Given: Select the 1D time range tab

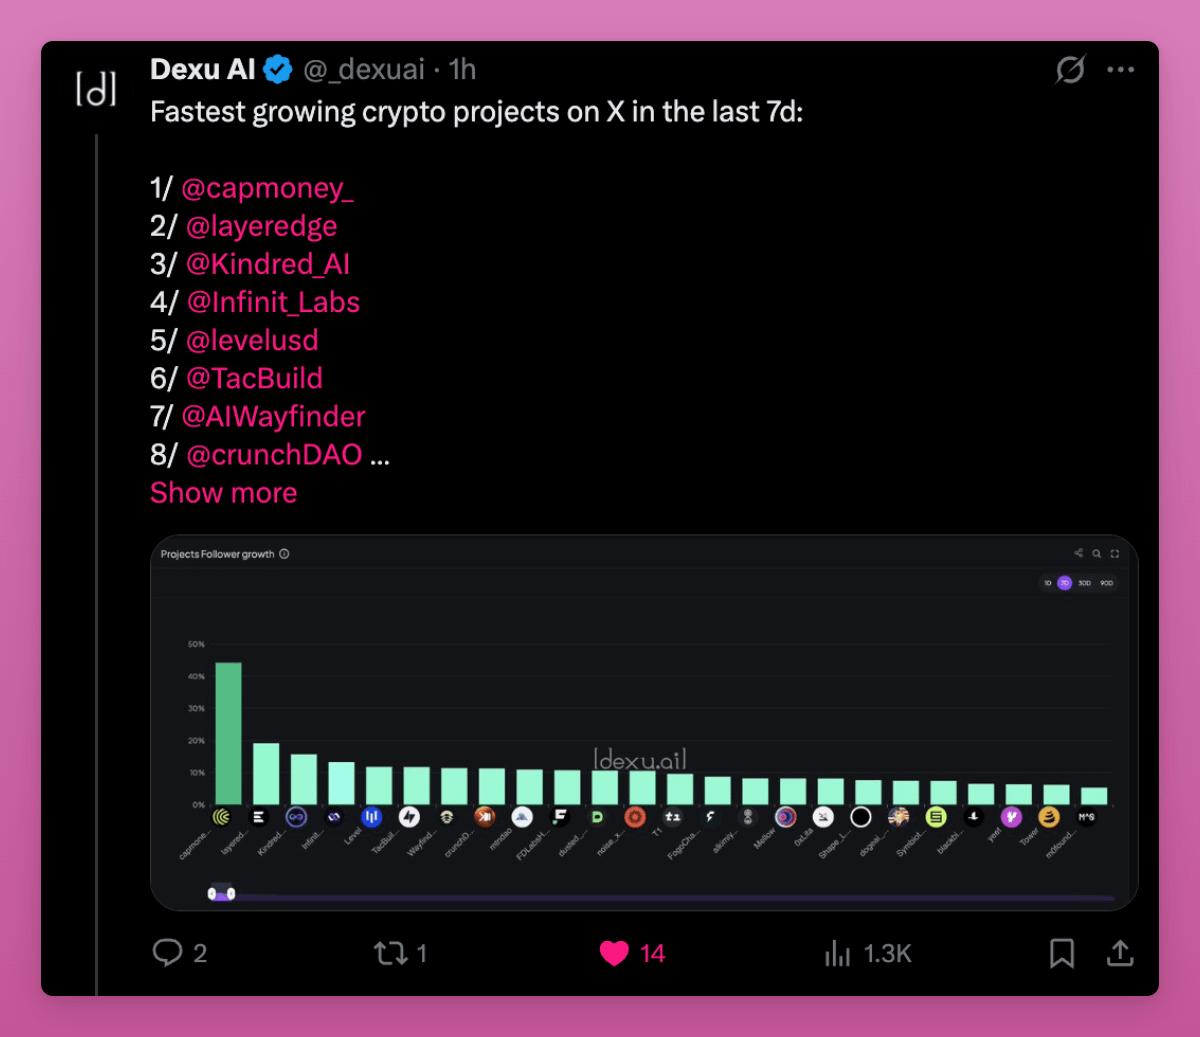Looking at the screenshot, I should tap(1047, 583).
